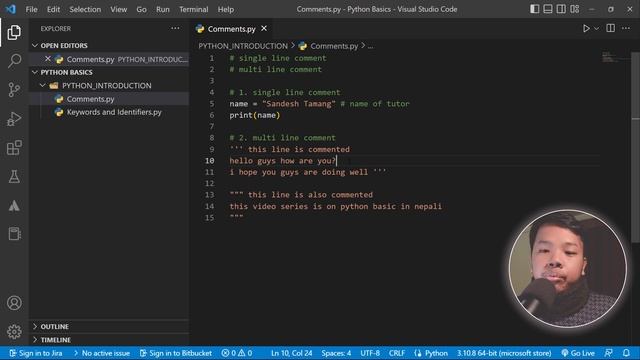Change indentation via Spaces: 4
Viewport: 640px width, 360px height.
point(336,353)
